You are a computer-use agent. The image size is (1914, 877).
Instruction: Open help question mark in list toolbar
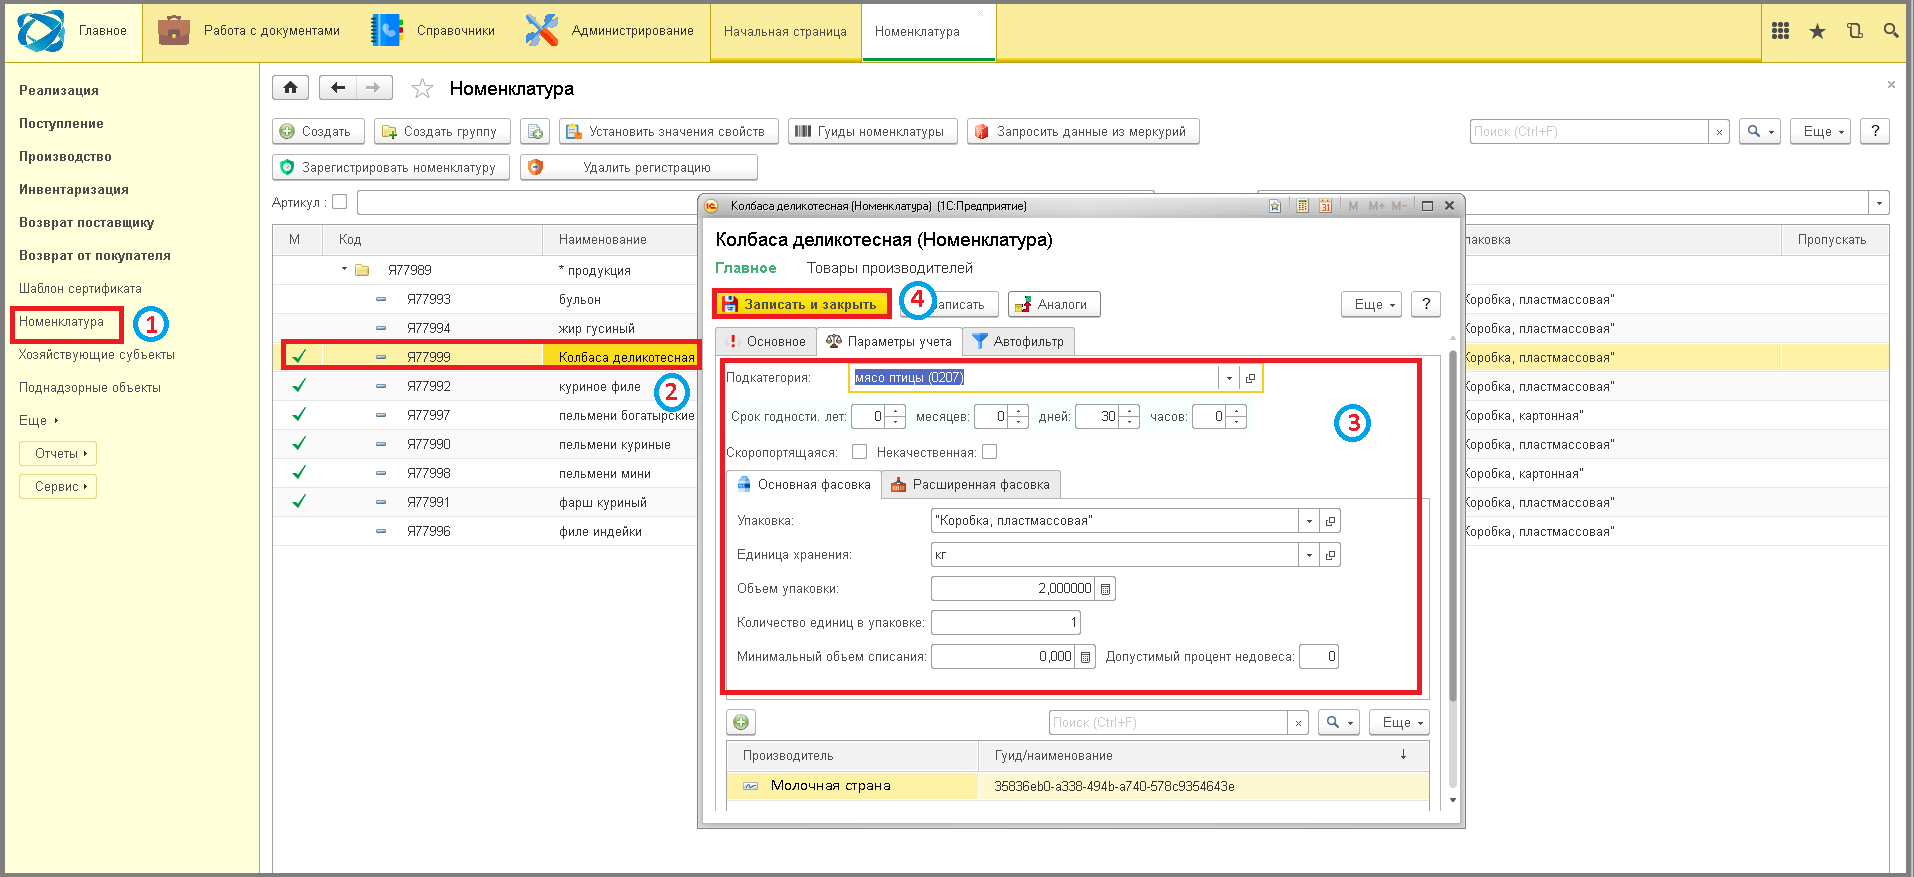pyautogui.click(x=1875, y=131)
